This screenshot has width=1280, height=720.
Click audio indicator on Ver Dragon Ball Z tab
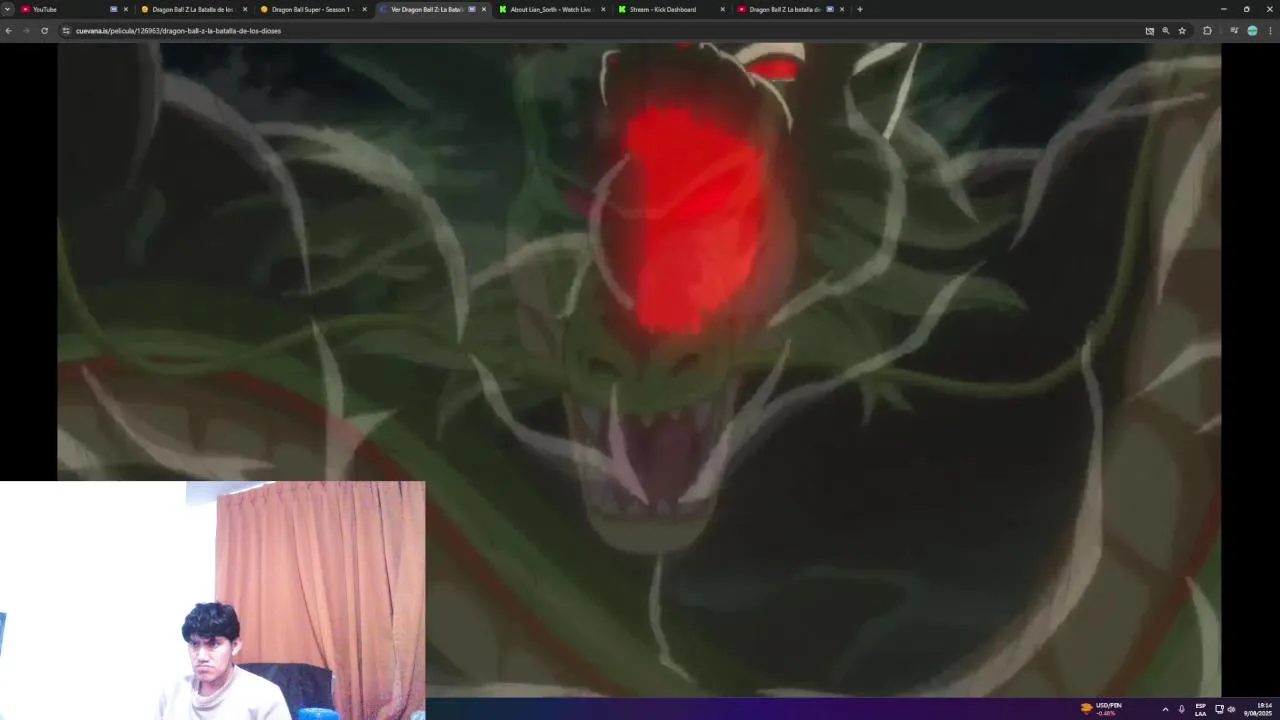(472, 9)
